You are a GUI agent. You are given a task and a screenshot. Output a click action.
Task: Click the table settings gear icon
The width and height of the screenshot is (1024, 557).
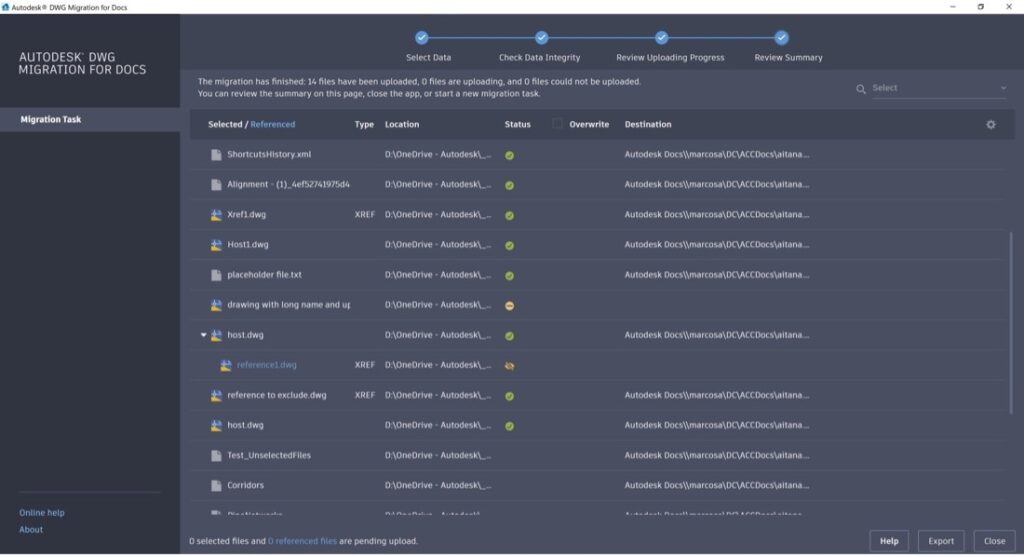point(990,125)
